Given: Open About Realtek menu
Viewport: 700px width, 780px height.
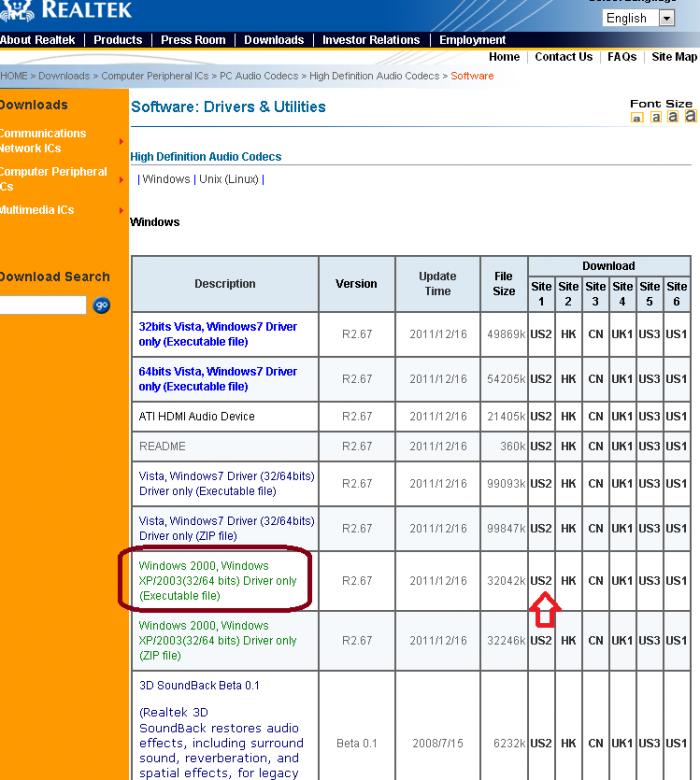Looking at the screenshot, I should point(38,40).
